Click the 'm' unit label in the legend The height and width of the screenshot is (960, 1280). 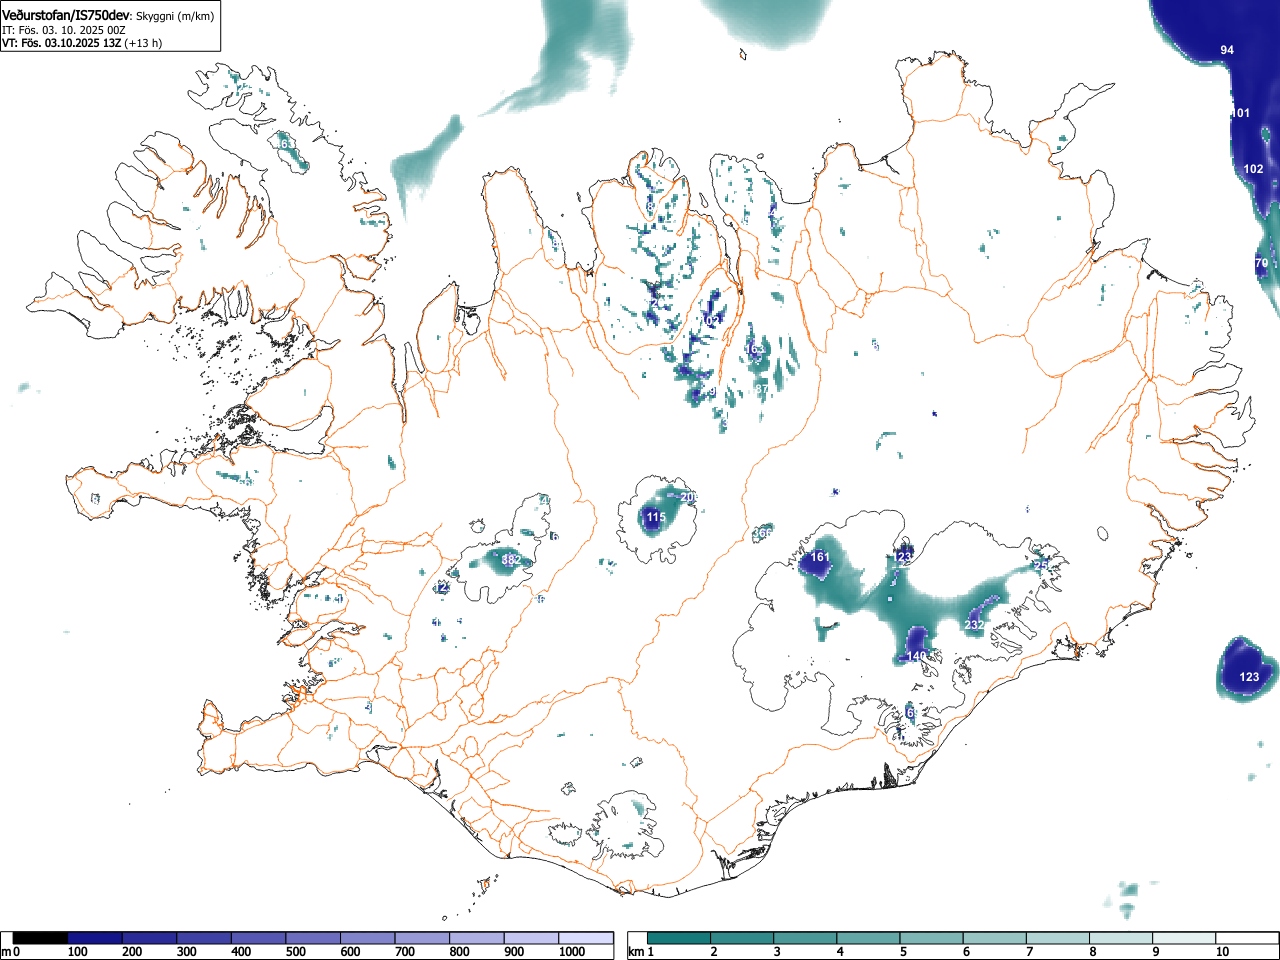coord(6,952)
